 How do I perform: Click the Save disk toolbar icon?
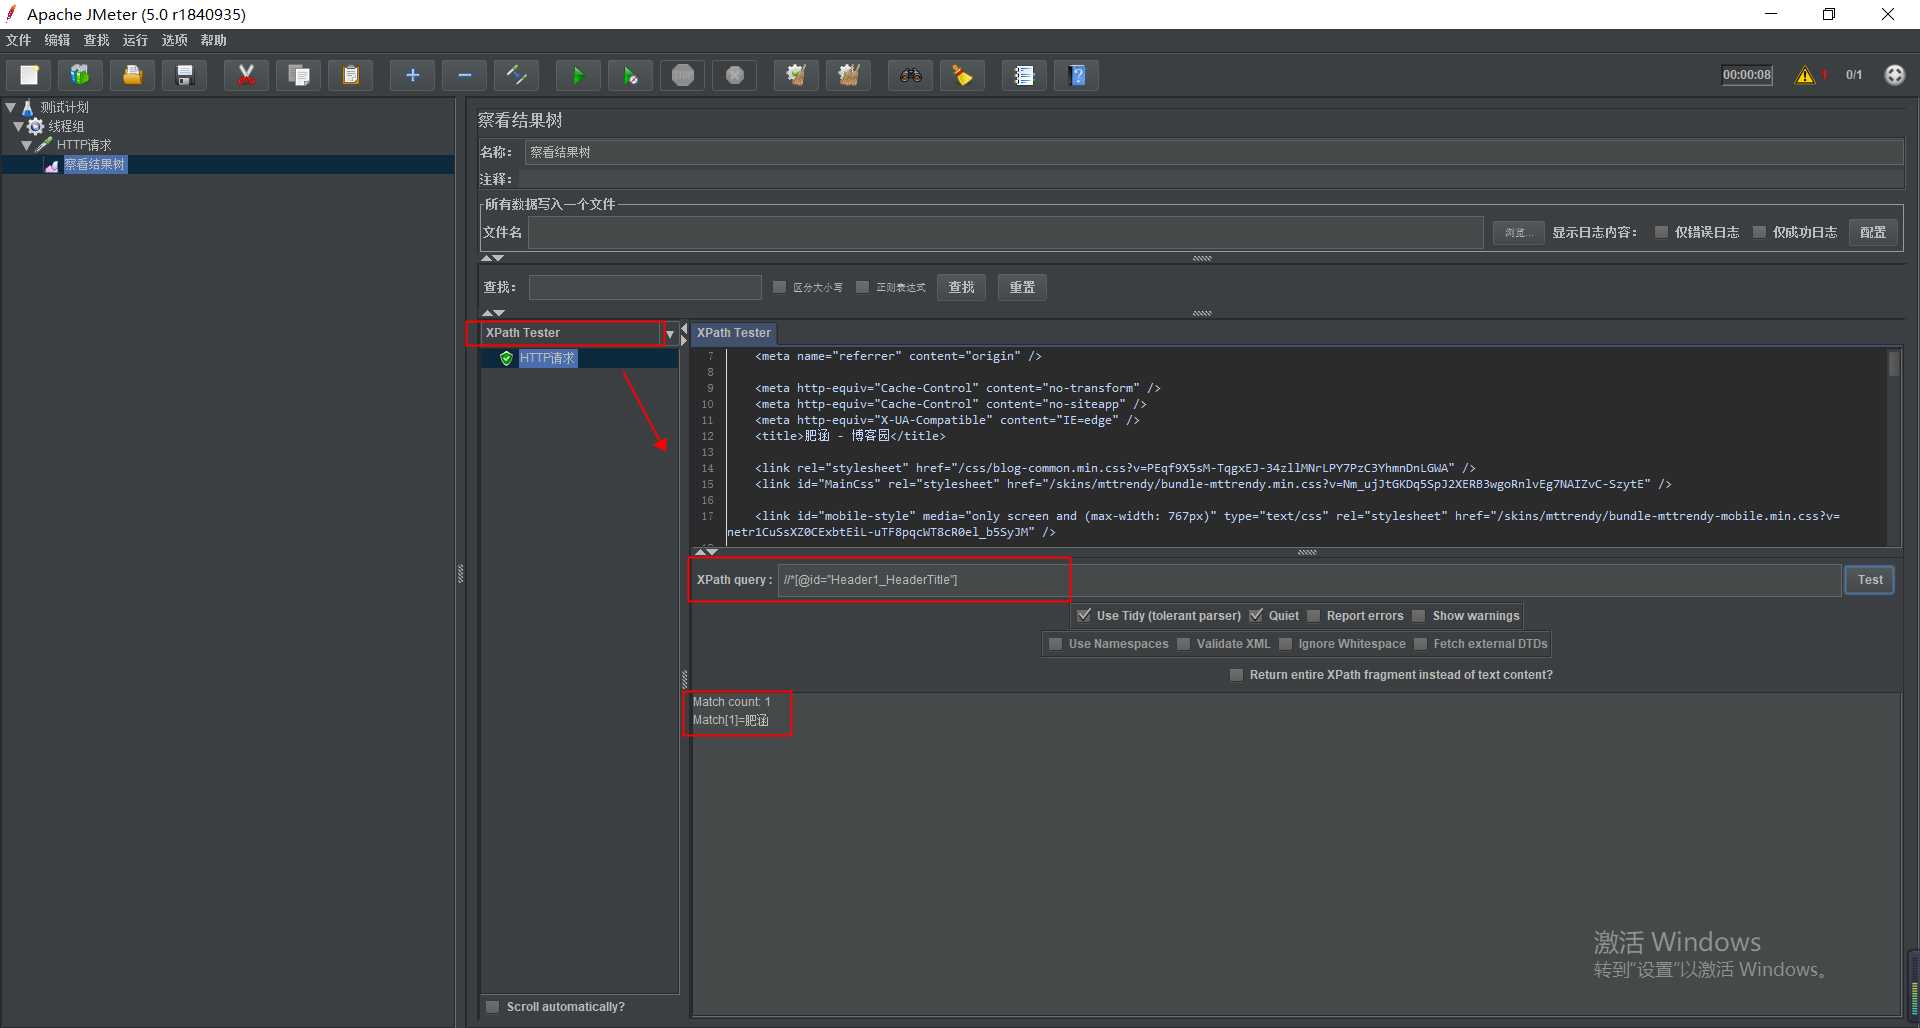[184, 75]
